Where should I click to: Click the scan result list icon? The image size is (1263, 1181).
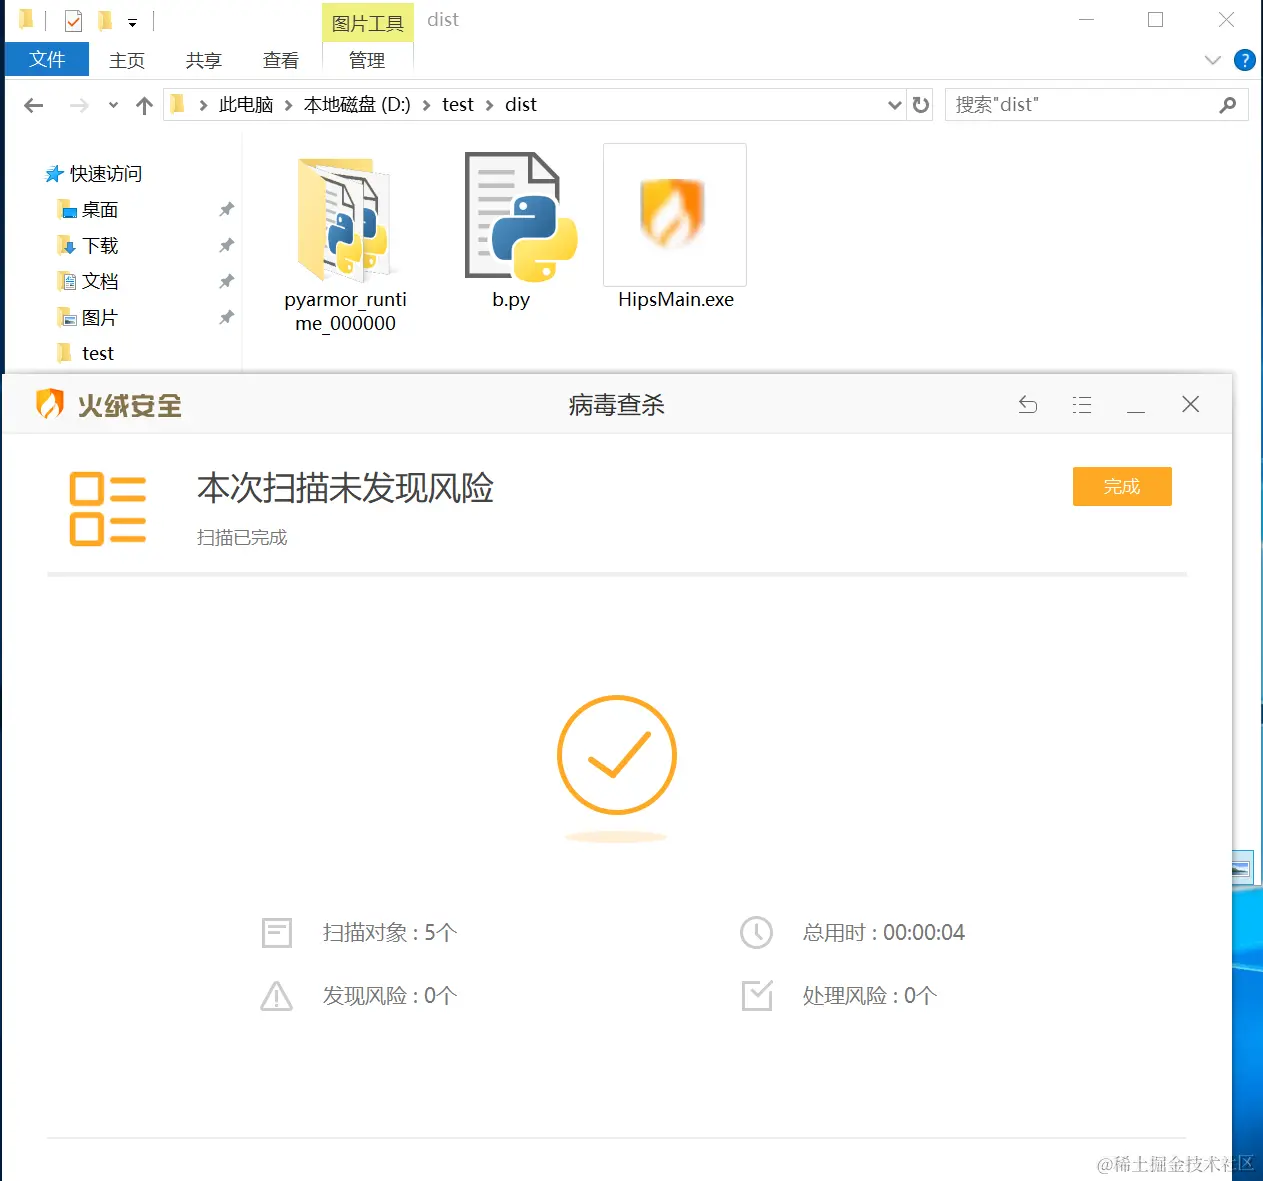click(x=108, y=508)
